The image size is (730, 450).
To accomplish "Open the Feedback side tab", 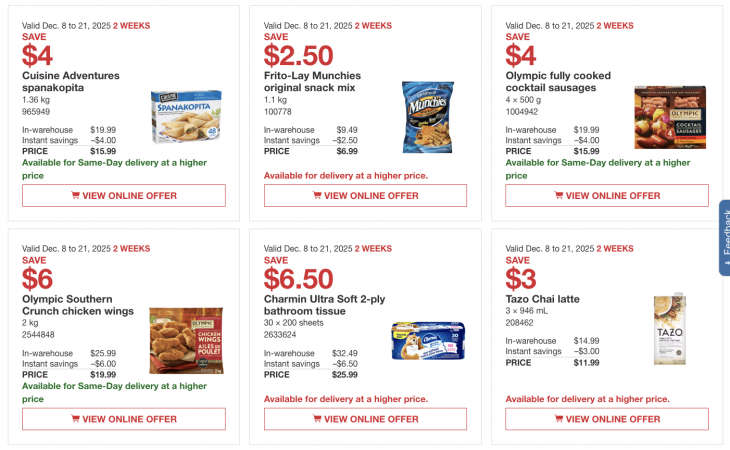I will tap(724, 238).
